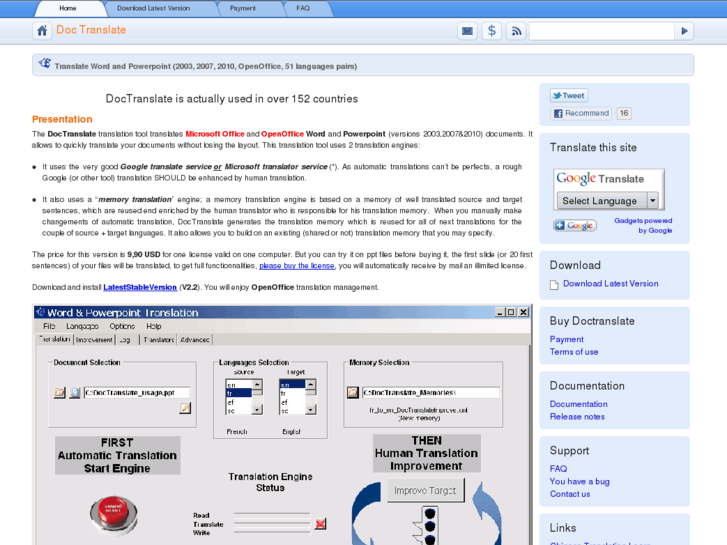
Task: Click the LatestStableVersion link
Action: click(140, 288)
